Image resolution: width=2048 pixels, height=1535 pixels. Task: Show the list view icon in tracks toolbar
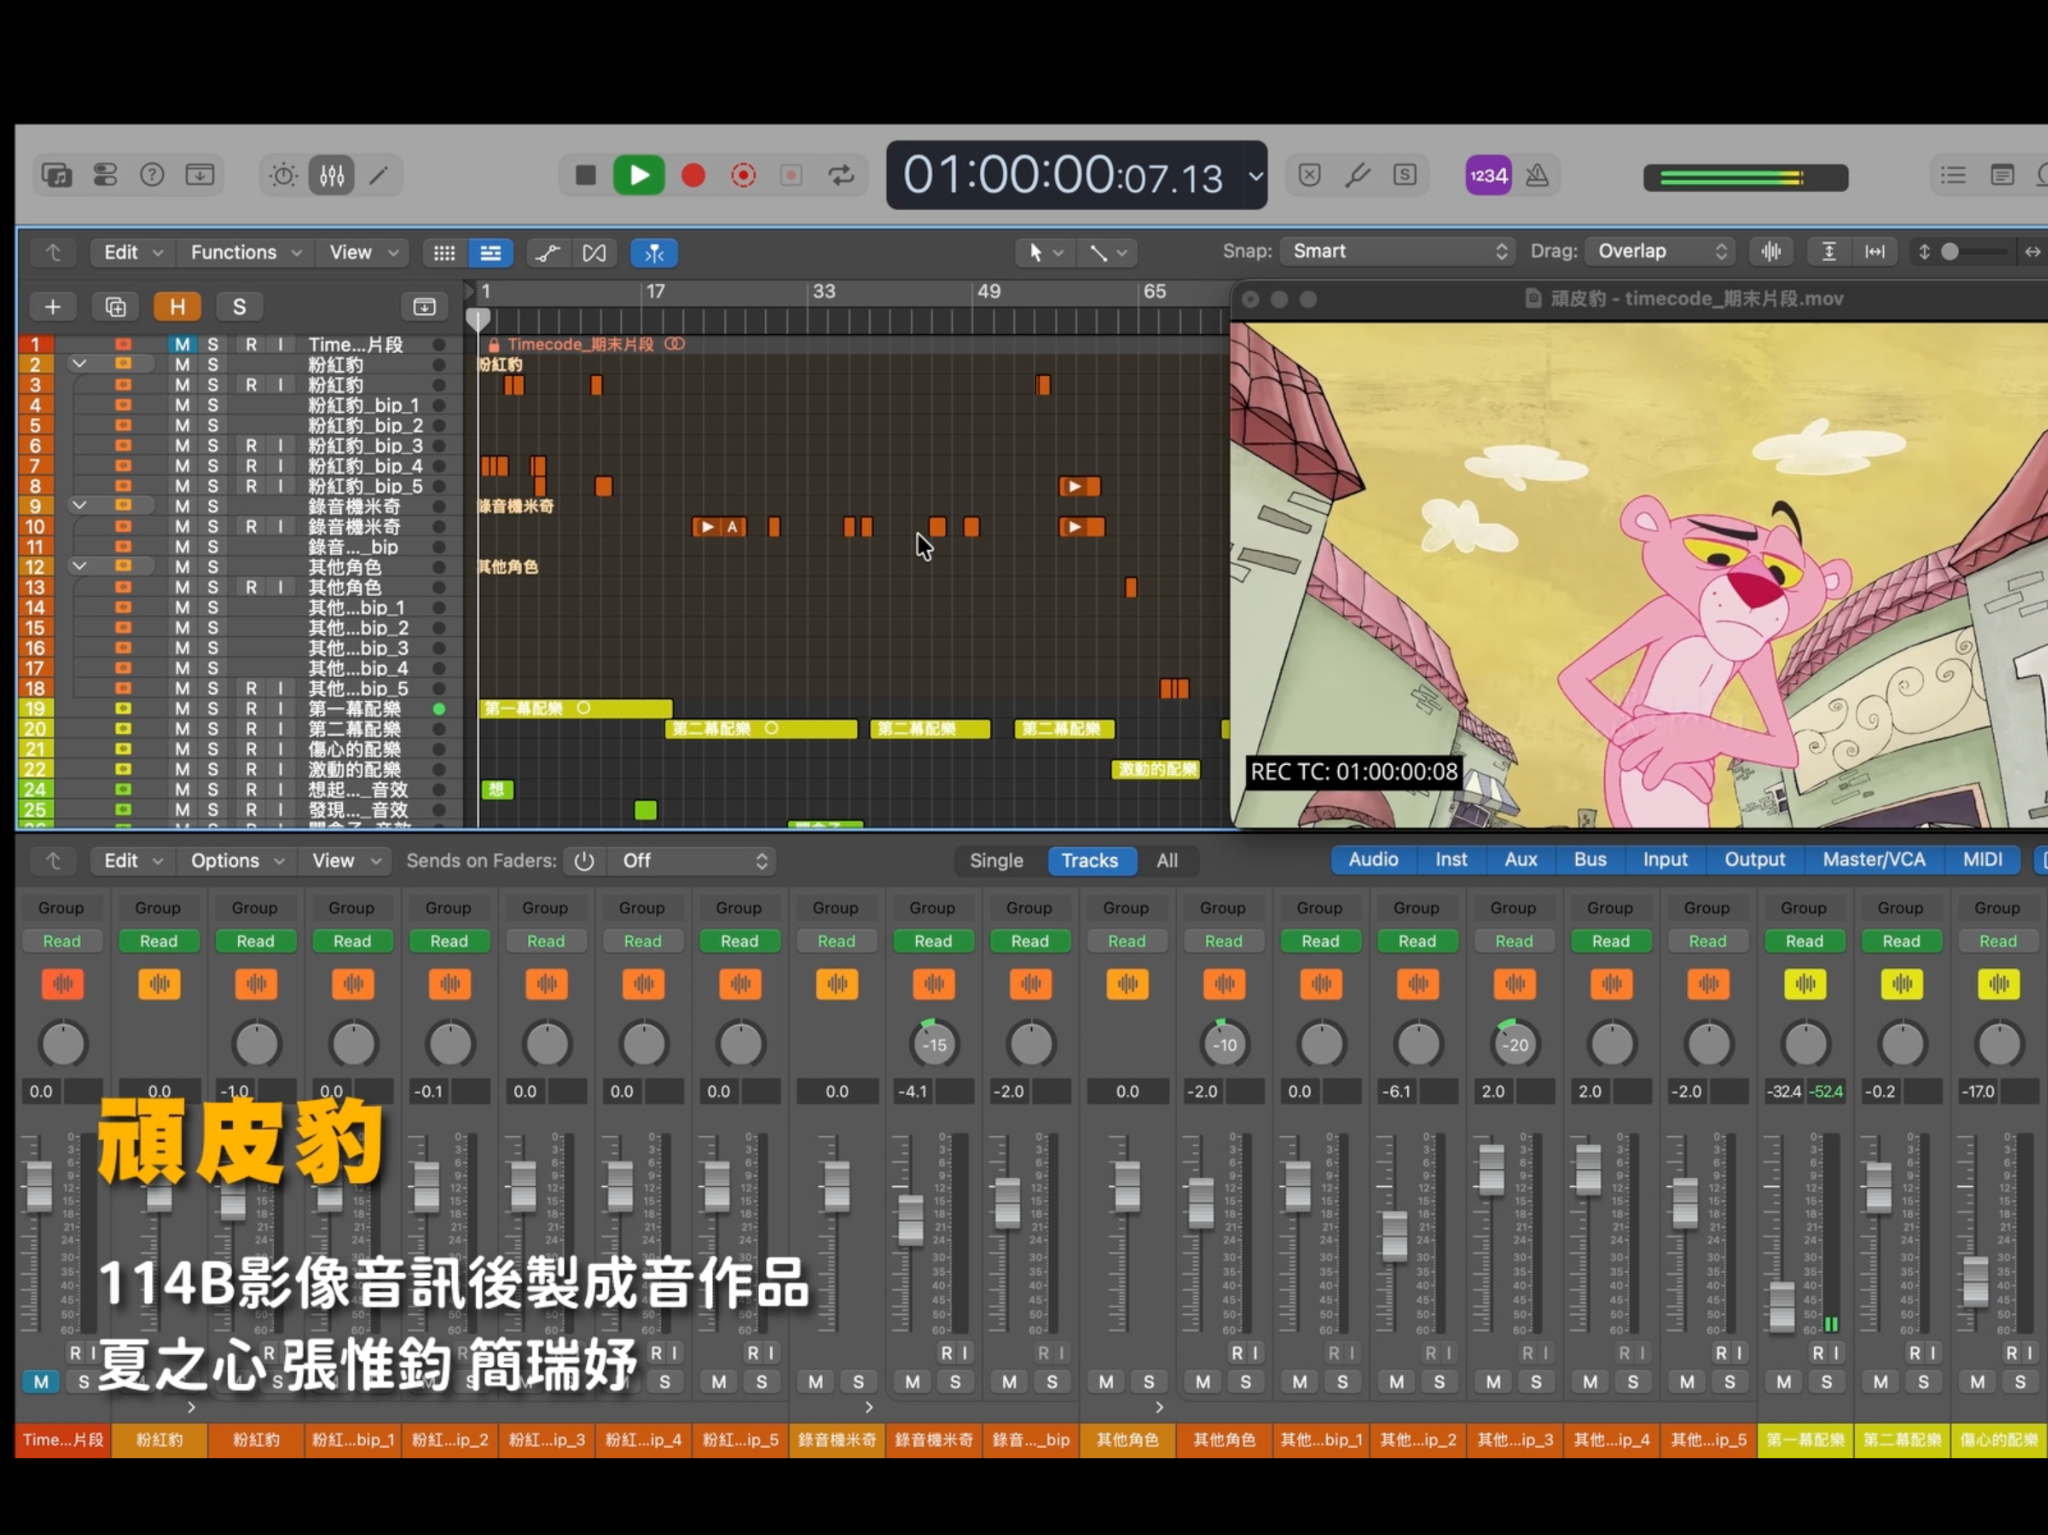[491, 253]
